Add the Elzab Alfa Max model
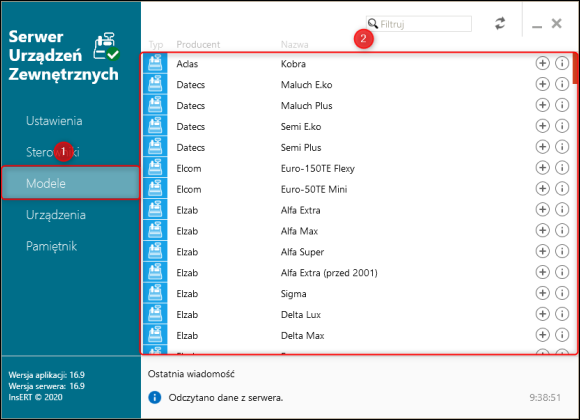This screenshot has width=580, height=420. click(542, 231)
